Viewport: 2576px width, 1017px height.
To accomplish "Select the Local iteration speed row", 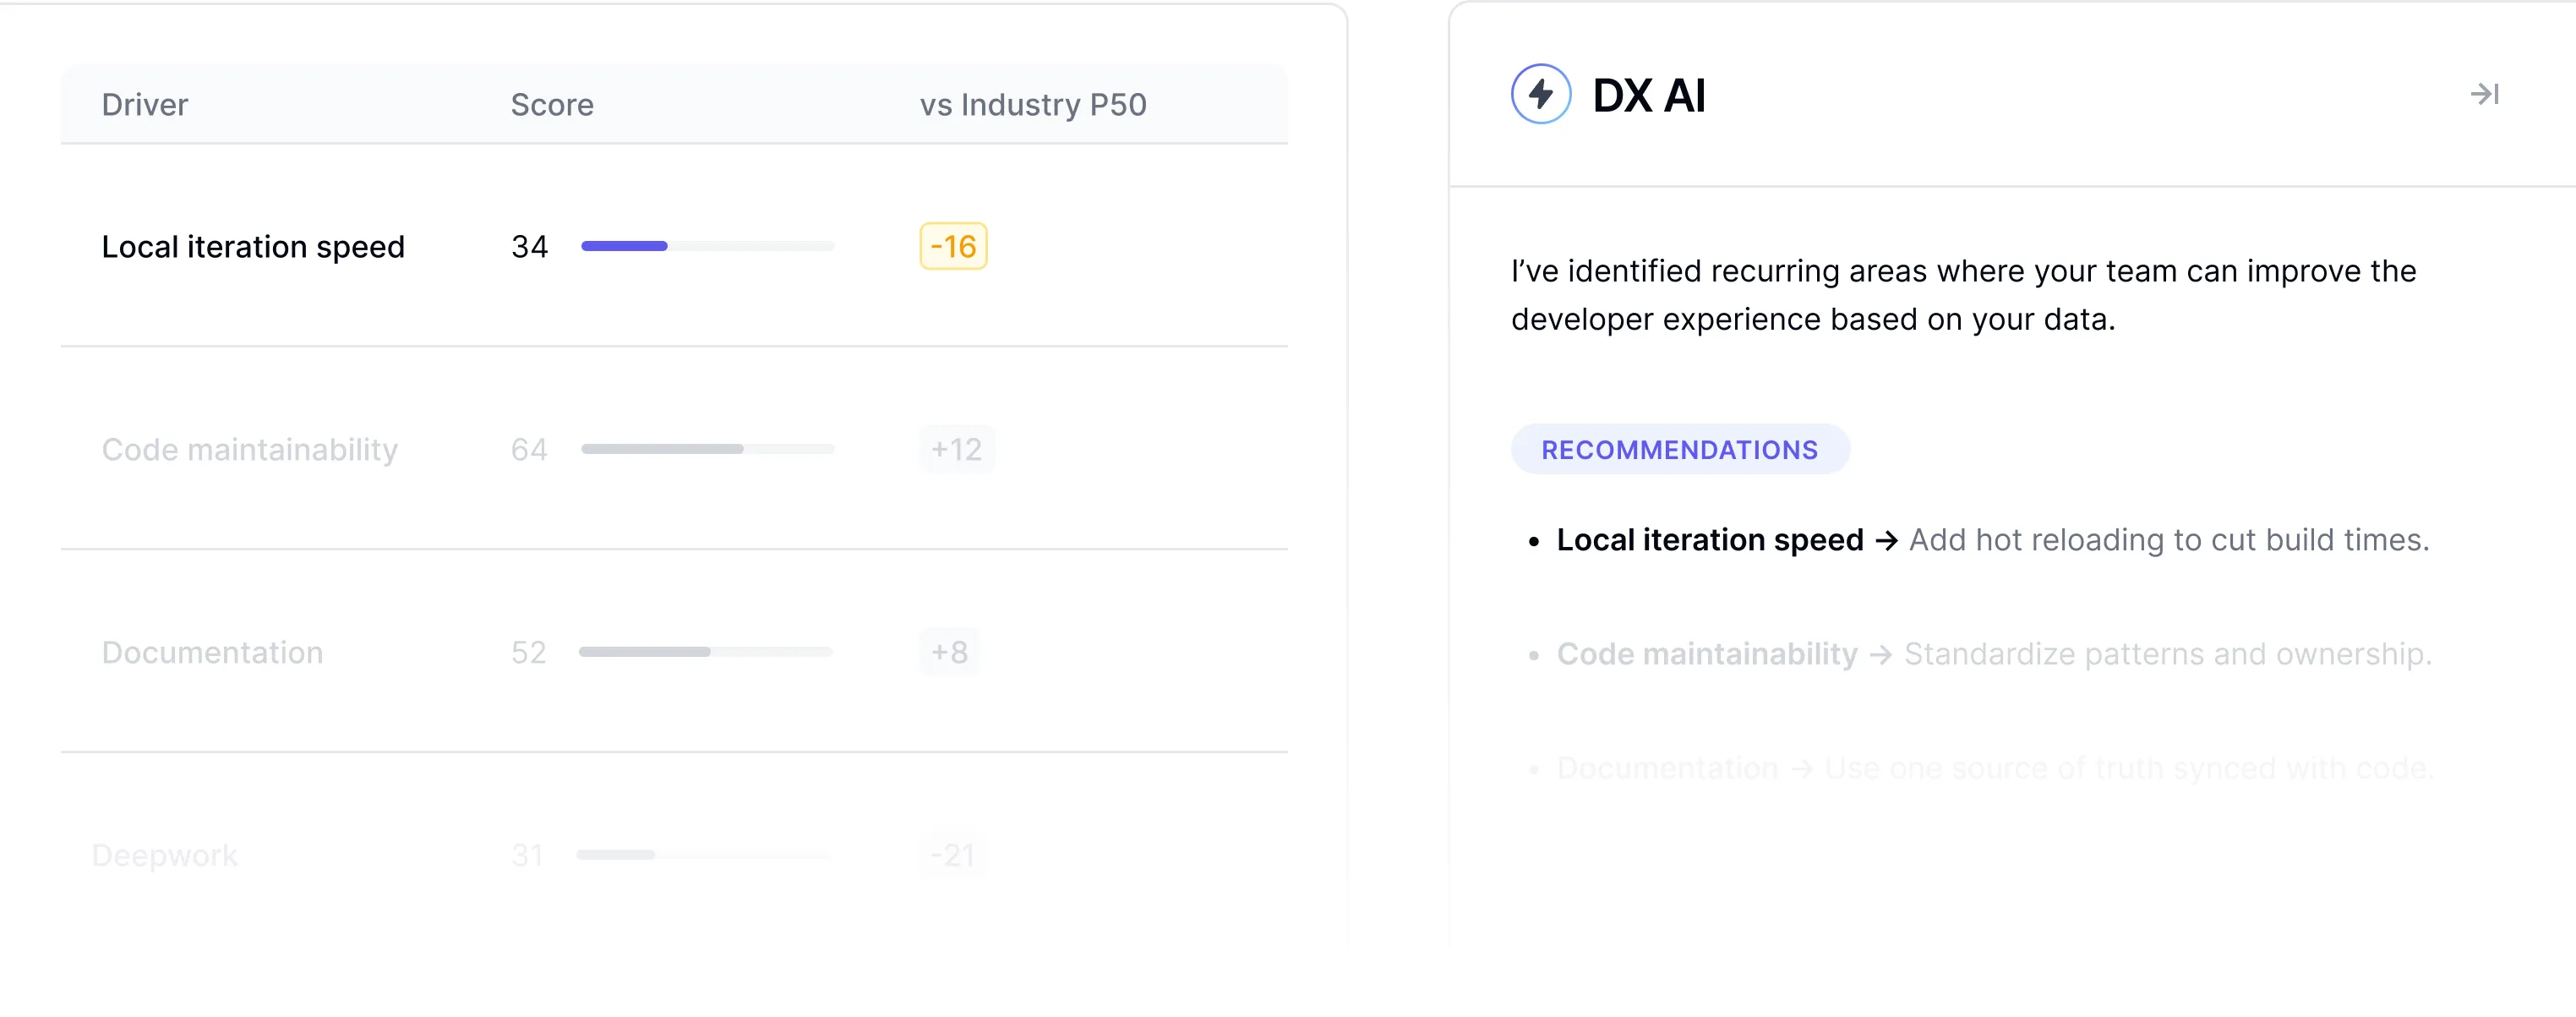I will pos(253,247).
